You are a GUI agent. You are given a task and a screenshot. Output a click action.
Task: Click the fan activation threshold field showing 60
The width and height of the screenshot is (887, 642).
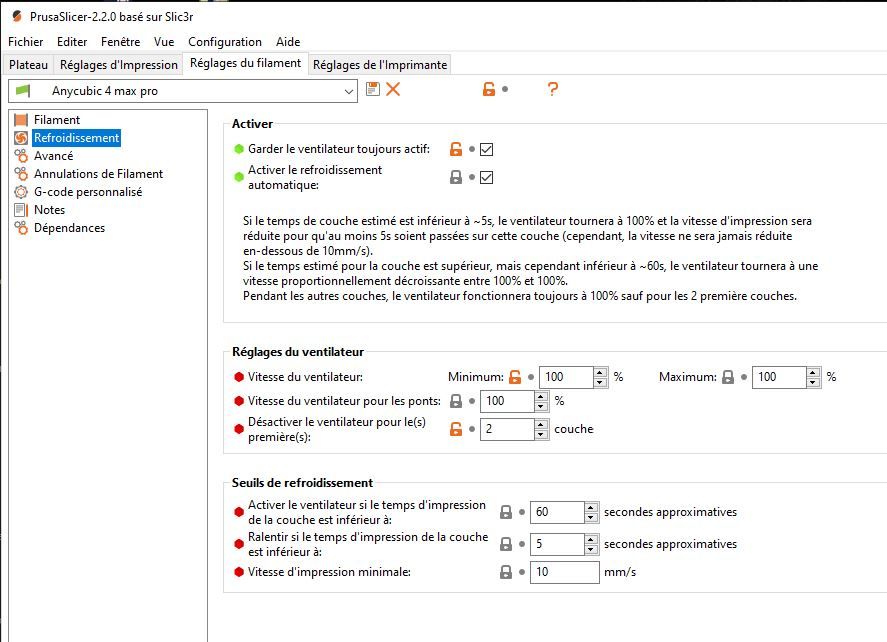558,512
